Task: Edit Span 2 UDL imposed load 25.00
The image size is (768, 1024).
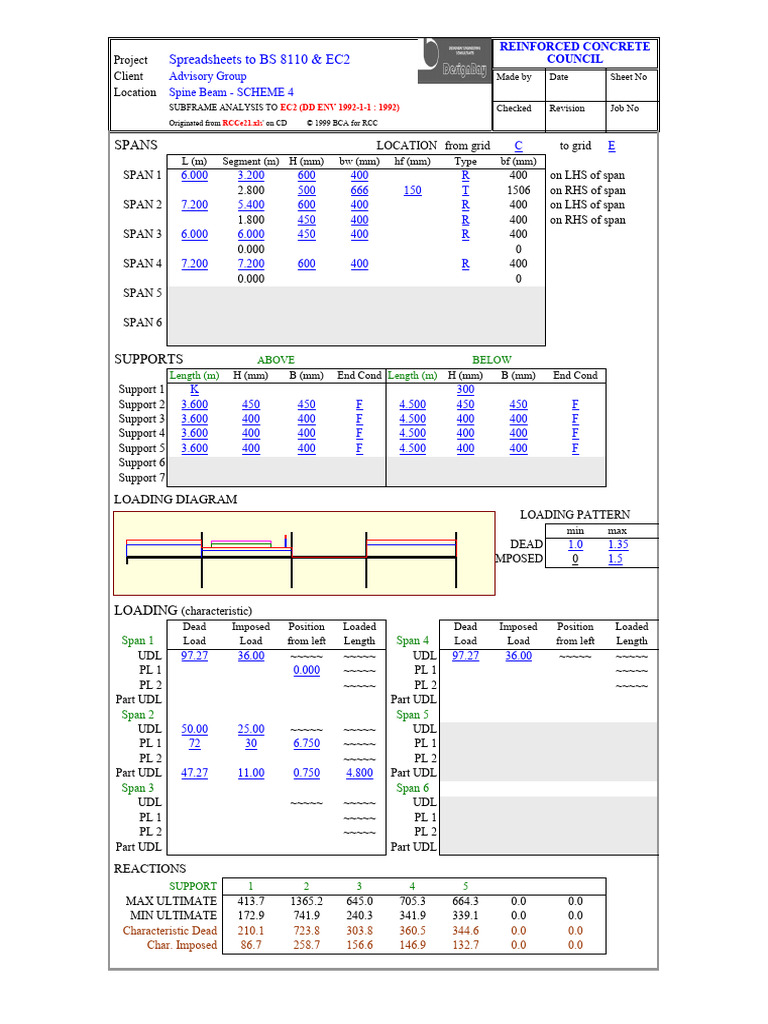Action: pyautogui.click(x=251, y=729)
